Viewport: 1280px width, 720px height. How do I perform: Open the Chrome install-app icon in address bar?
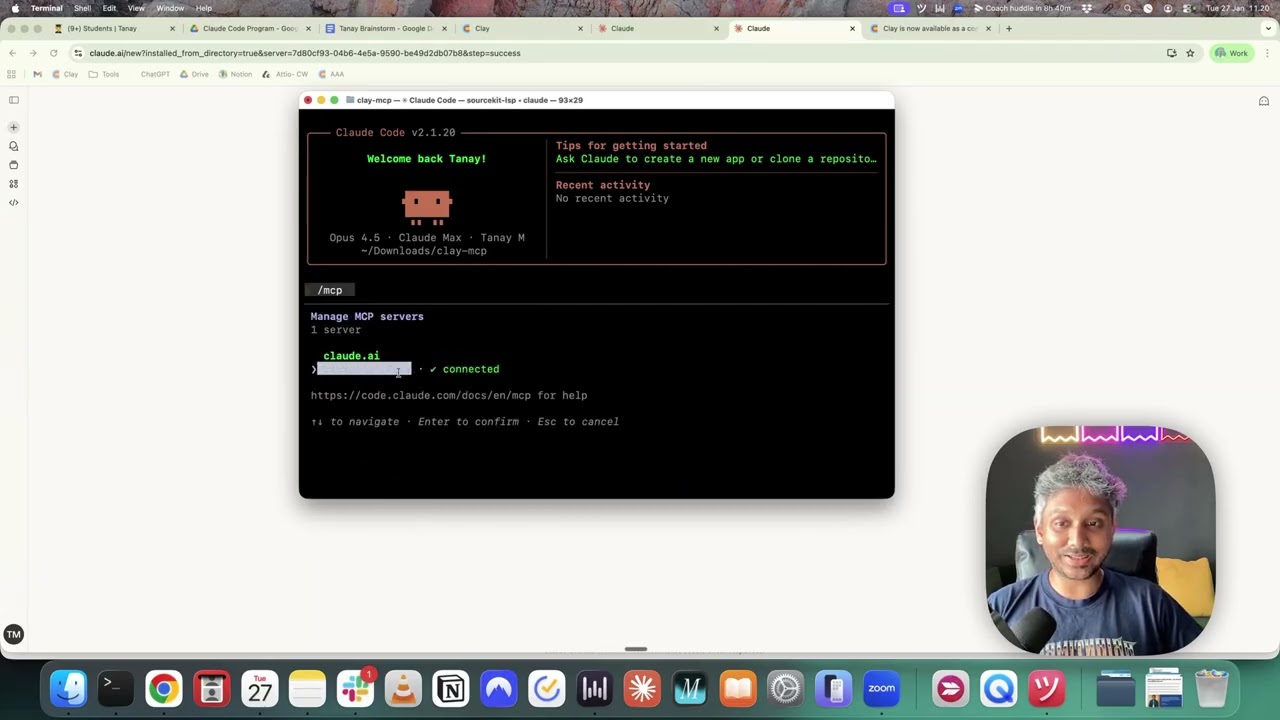[1171, 53]
